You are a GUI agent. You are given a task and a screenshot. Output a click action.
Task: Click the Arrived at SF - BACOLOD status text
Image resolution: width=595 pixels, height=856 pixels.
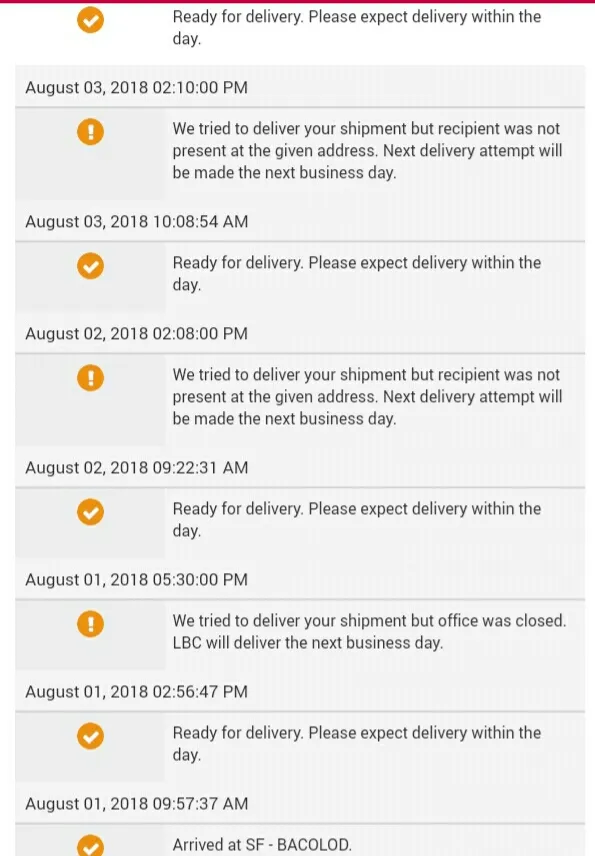pos(262,845)
